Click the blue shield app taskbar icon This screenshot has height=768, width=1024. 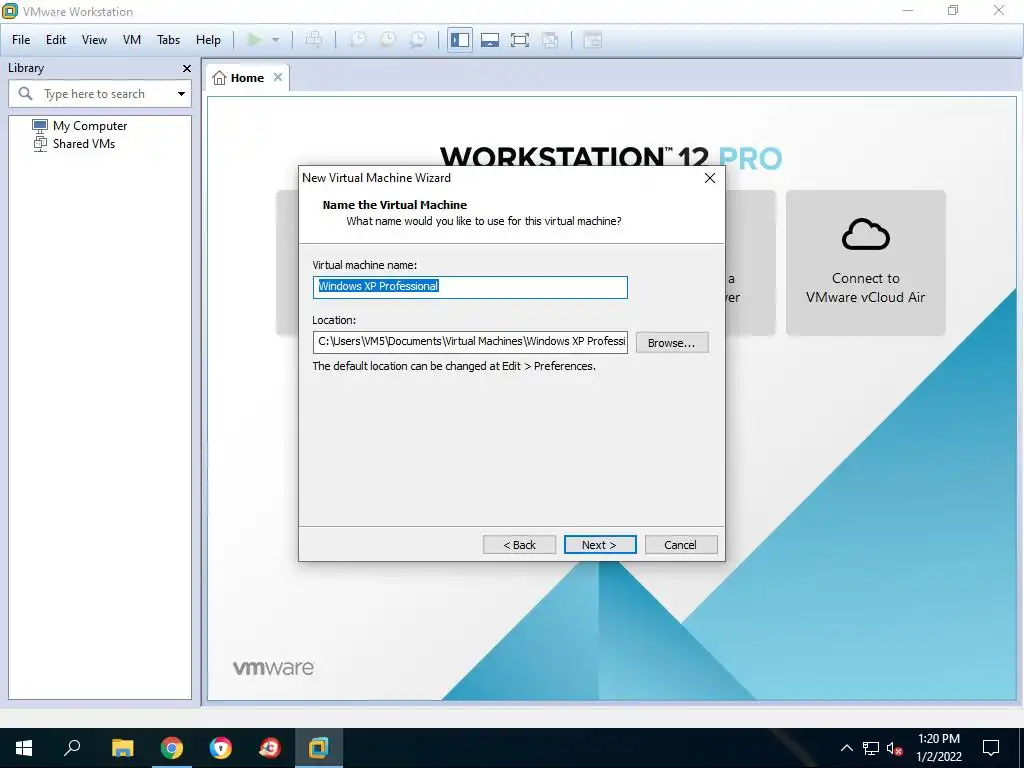pos(221,748)
